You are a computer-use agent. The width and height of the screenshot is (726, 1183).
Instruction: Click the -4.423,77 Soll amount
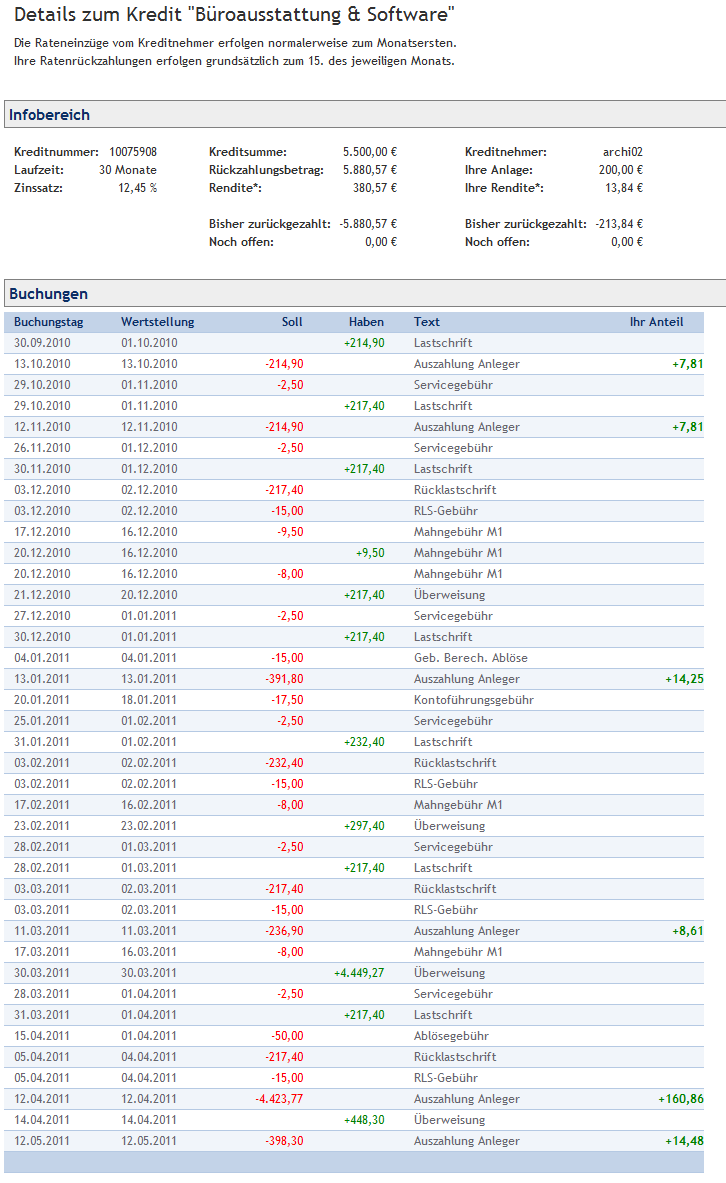click(x=279, y=1099)
